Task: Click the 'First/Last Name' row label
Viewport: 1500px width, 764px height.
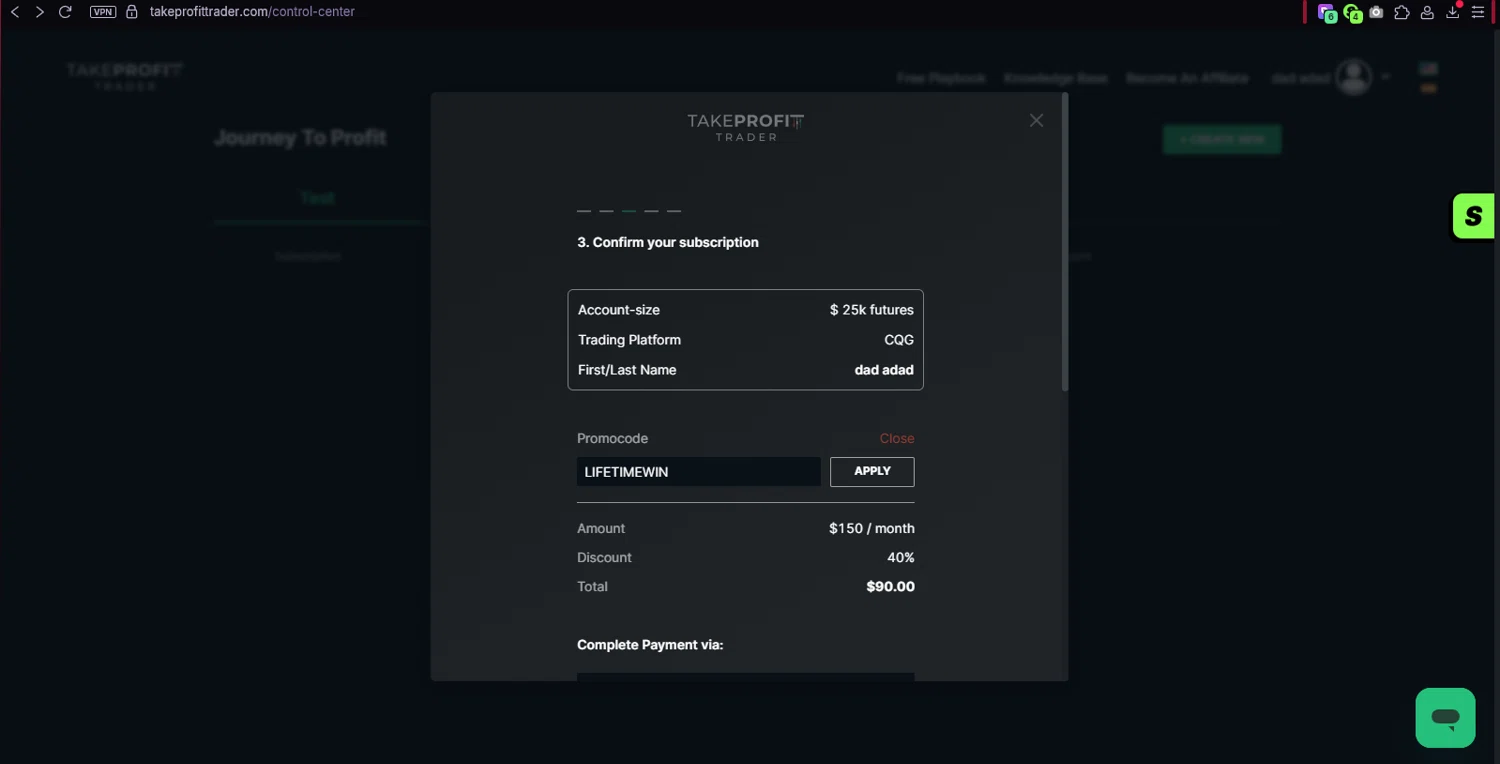Action: 627,370
